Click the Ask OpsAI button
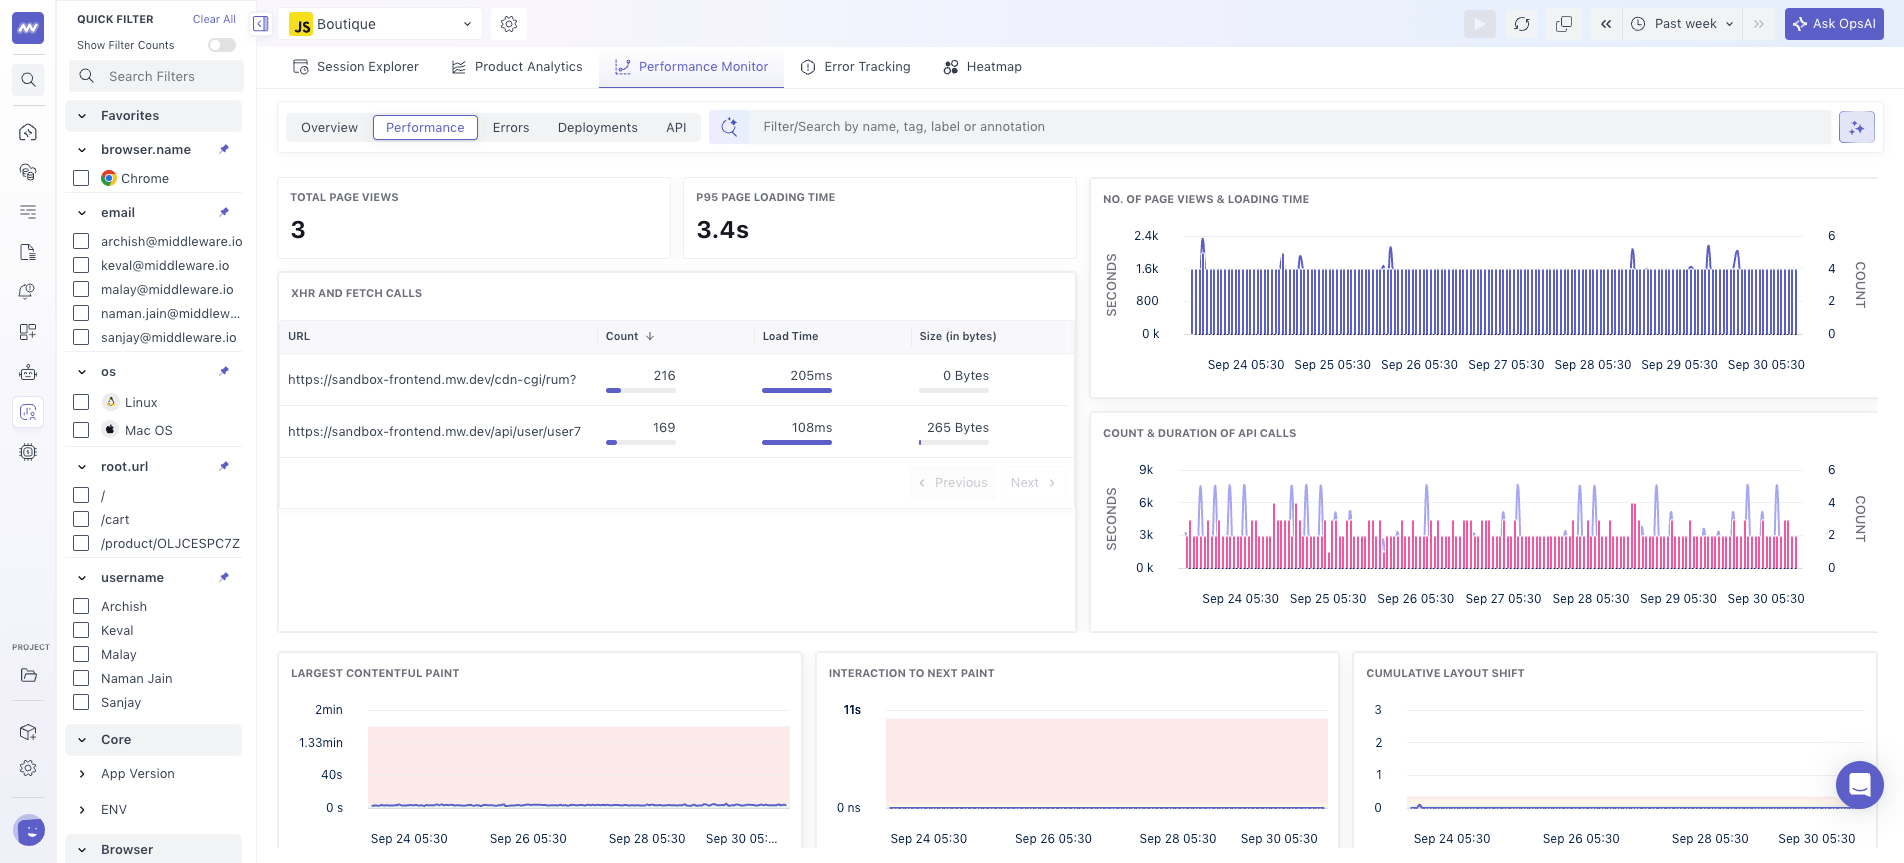The width and height of the screenshot is (1904, 863). [x=1834, y=24]
